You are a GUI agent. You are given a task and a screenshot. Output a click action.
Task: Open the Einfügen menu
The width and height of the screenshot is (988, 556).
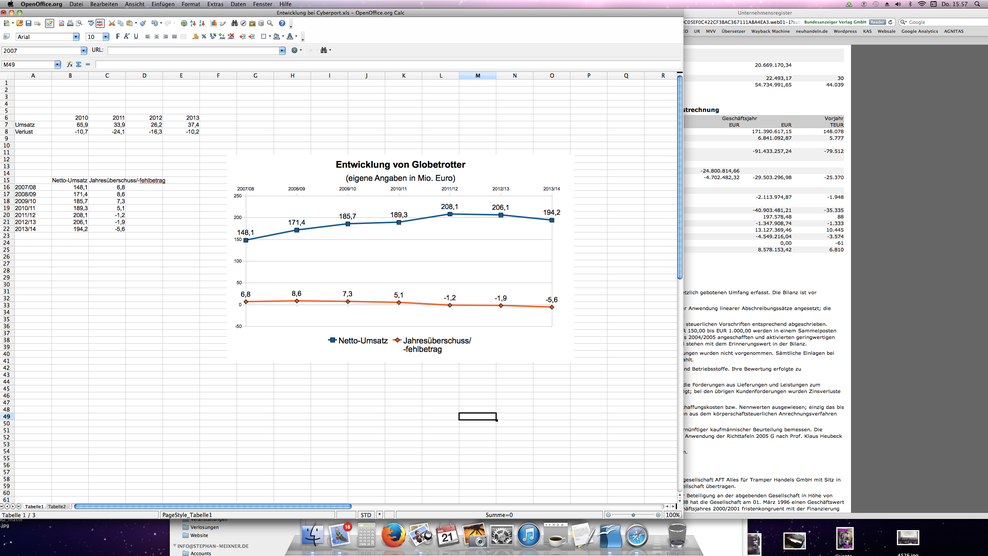163,4
